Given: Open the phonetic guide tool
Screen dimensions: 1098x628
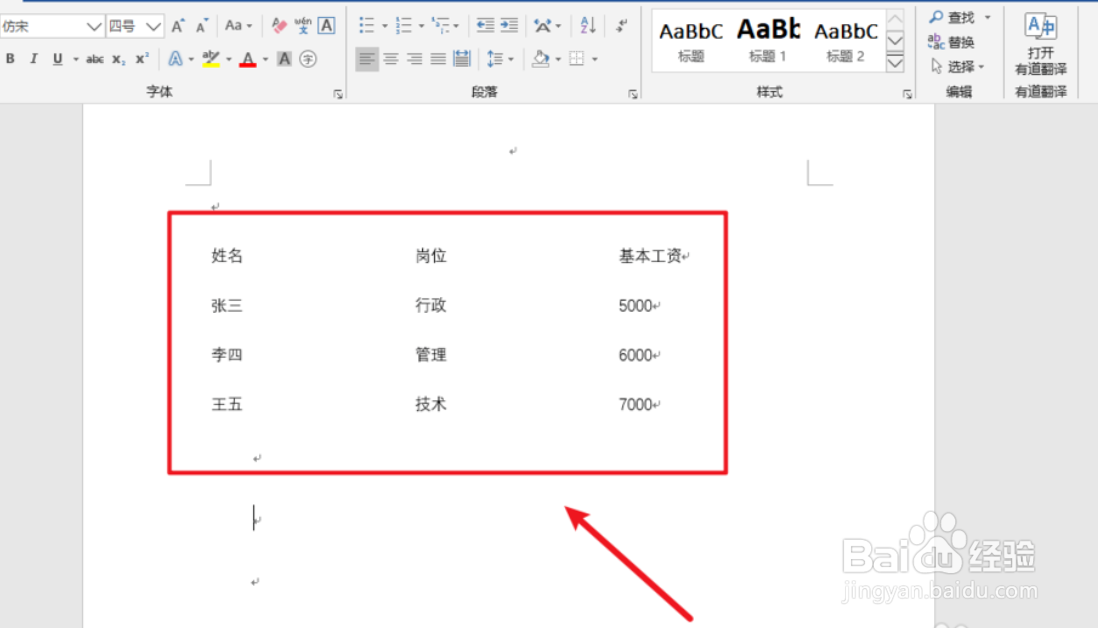Looking at the screenshot, I should [x=304, y=26].
